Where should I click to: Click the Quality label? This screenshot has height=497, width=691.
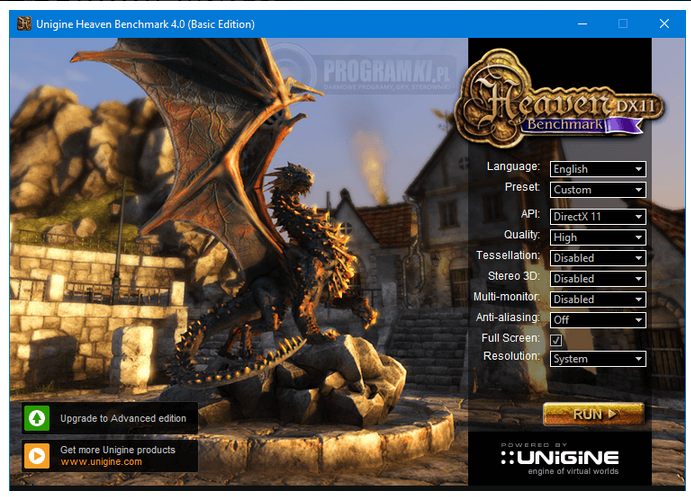[522, 235]
